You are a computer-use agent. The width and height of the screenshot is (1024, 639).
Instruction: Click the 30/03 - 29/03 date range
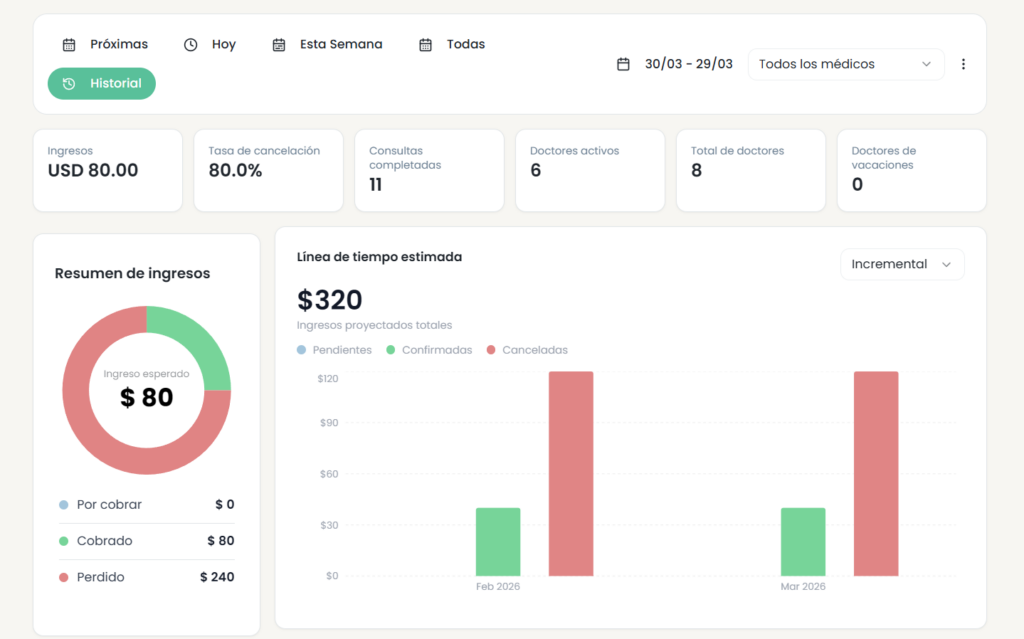coord(688,64)
